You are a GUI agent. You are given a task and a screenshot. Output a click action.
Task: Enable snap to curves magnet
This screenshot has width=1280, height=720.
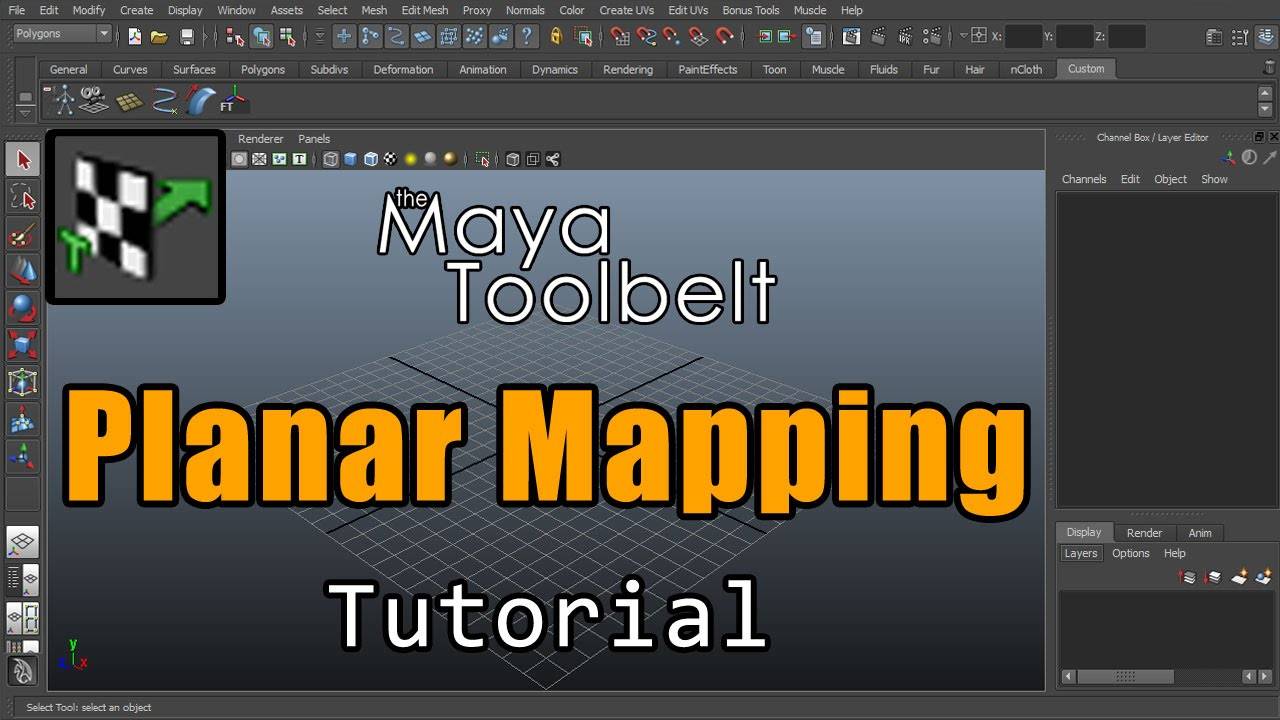click(x=647, y=37)
